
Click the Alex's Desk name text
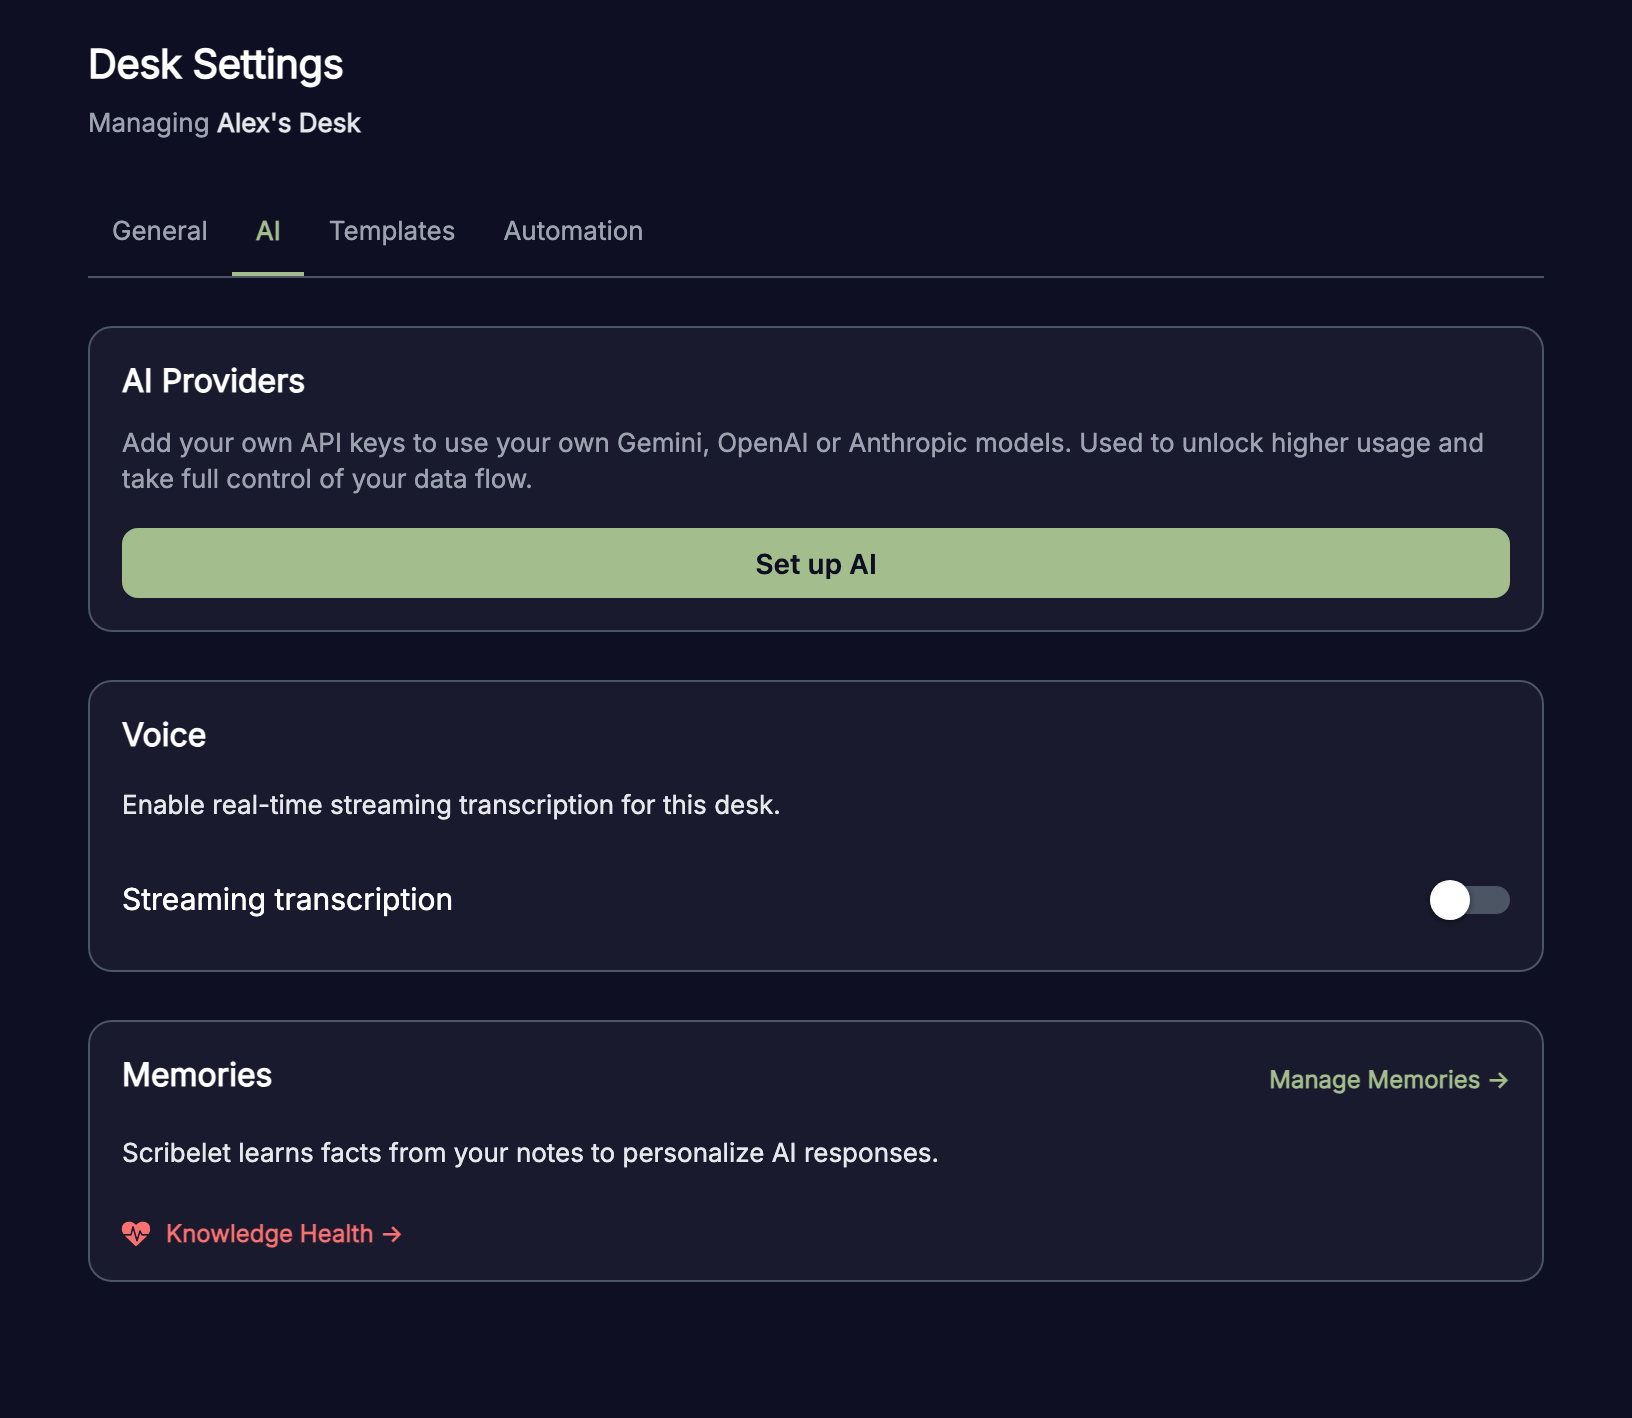coord(289,123)
